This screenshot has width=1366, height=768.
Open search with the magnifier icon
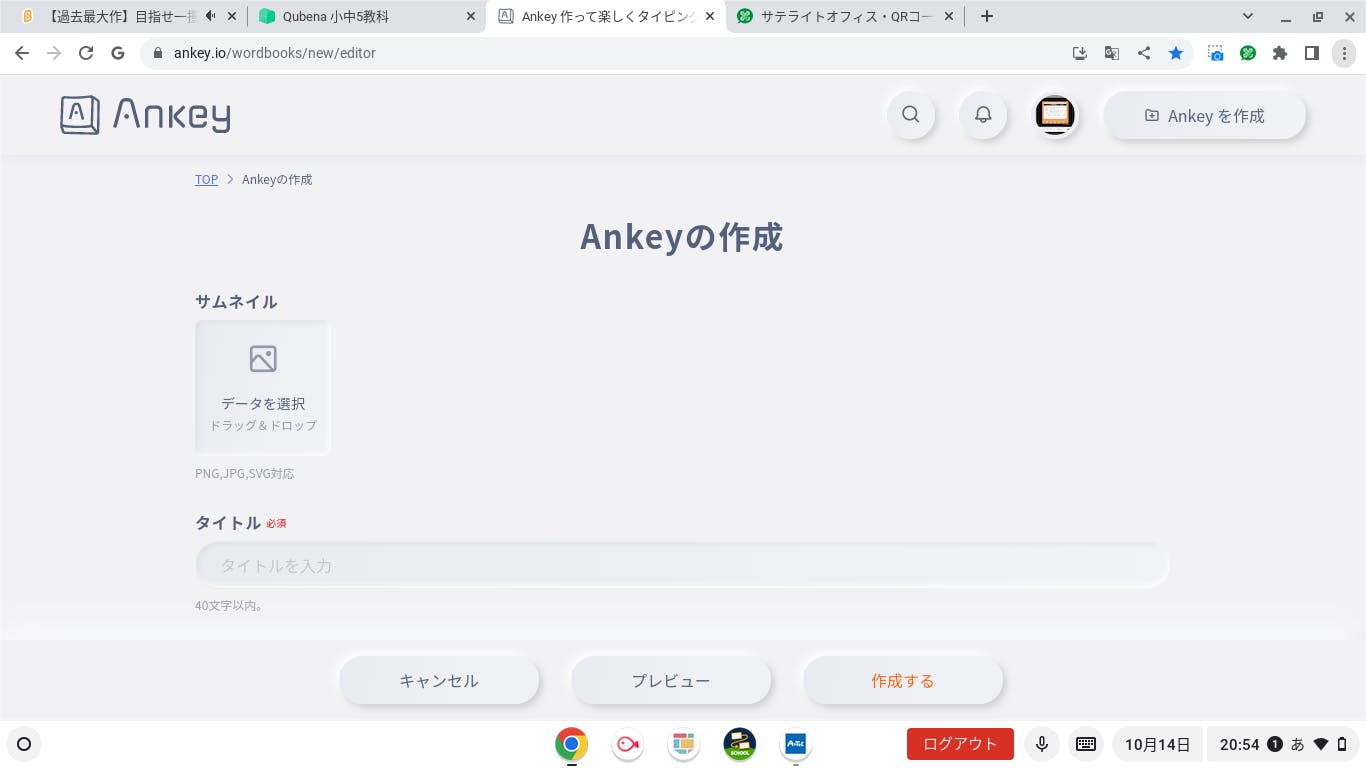pyautogui.click(x=910, y=115)
